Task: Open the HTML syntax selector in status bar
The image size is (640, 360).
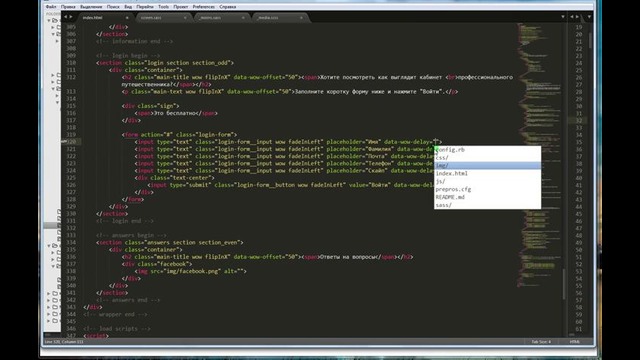Action: (574, 342)
